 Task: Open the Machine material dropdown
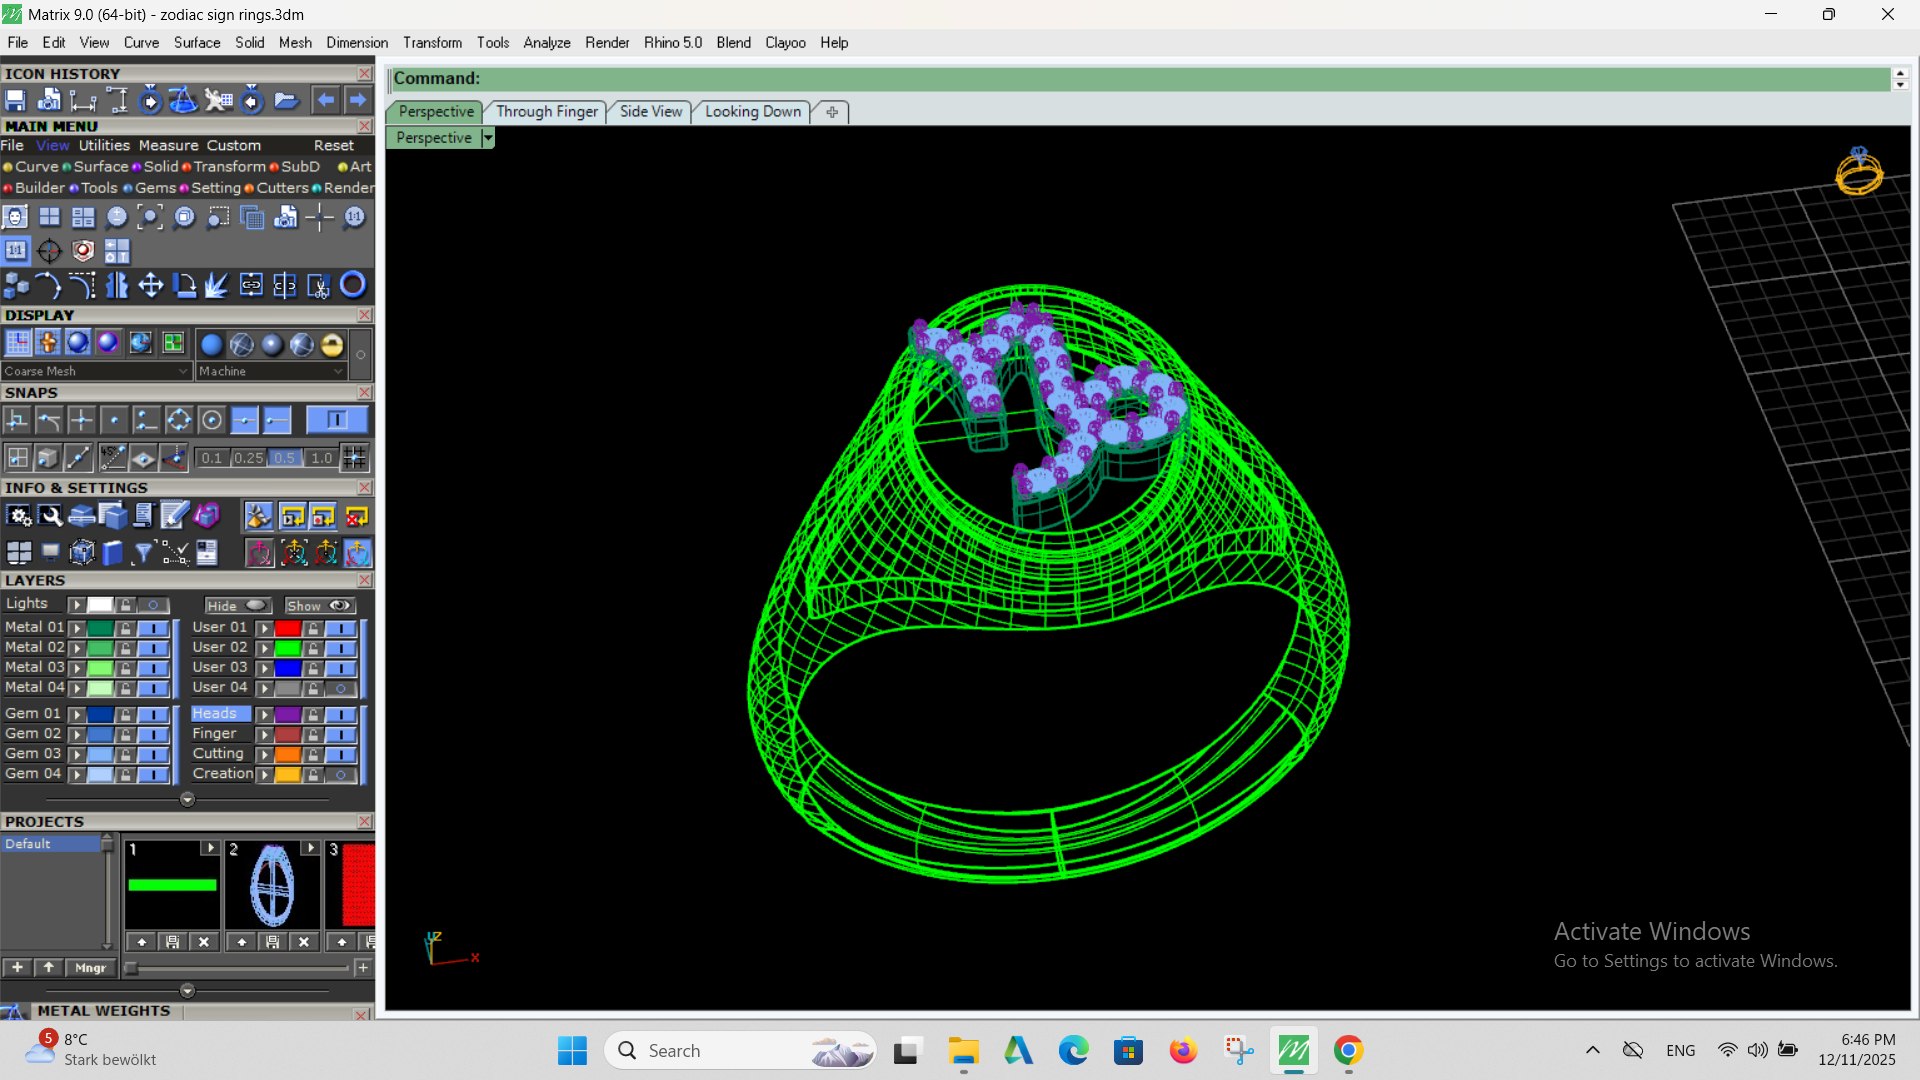pyautogui.click(x=271, y=371)
